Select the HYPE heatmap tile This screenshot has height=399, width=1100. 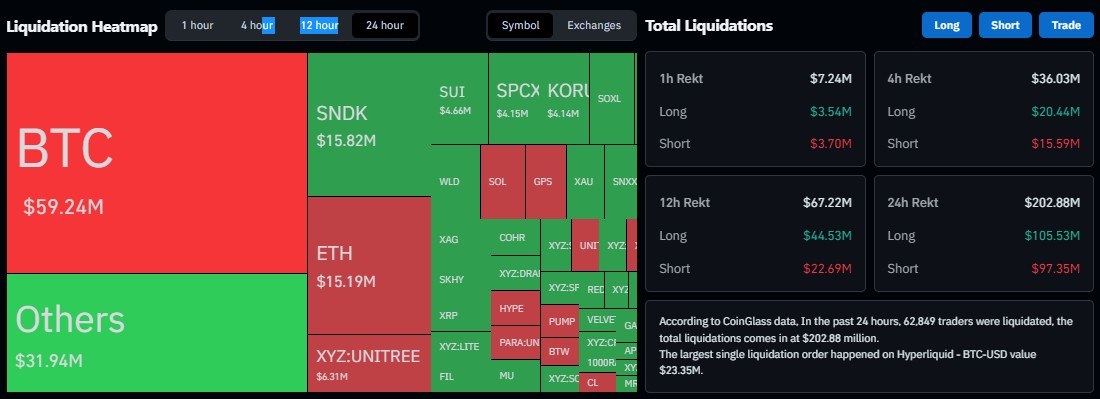click(515, 308)
